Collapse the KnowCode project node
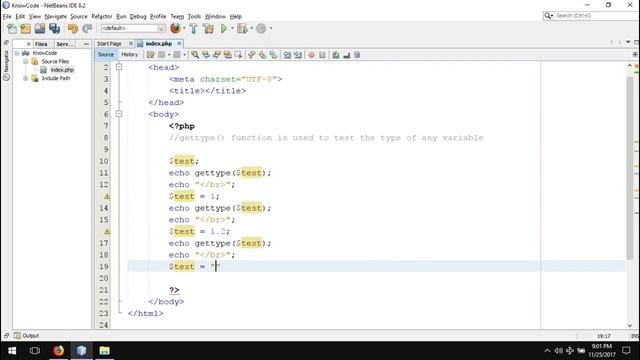Viewport: 640px width, 360px height. (x=17, y=53)
